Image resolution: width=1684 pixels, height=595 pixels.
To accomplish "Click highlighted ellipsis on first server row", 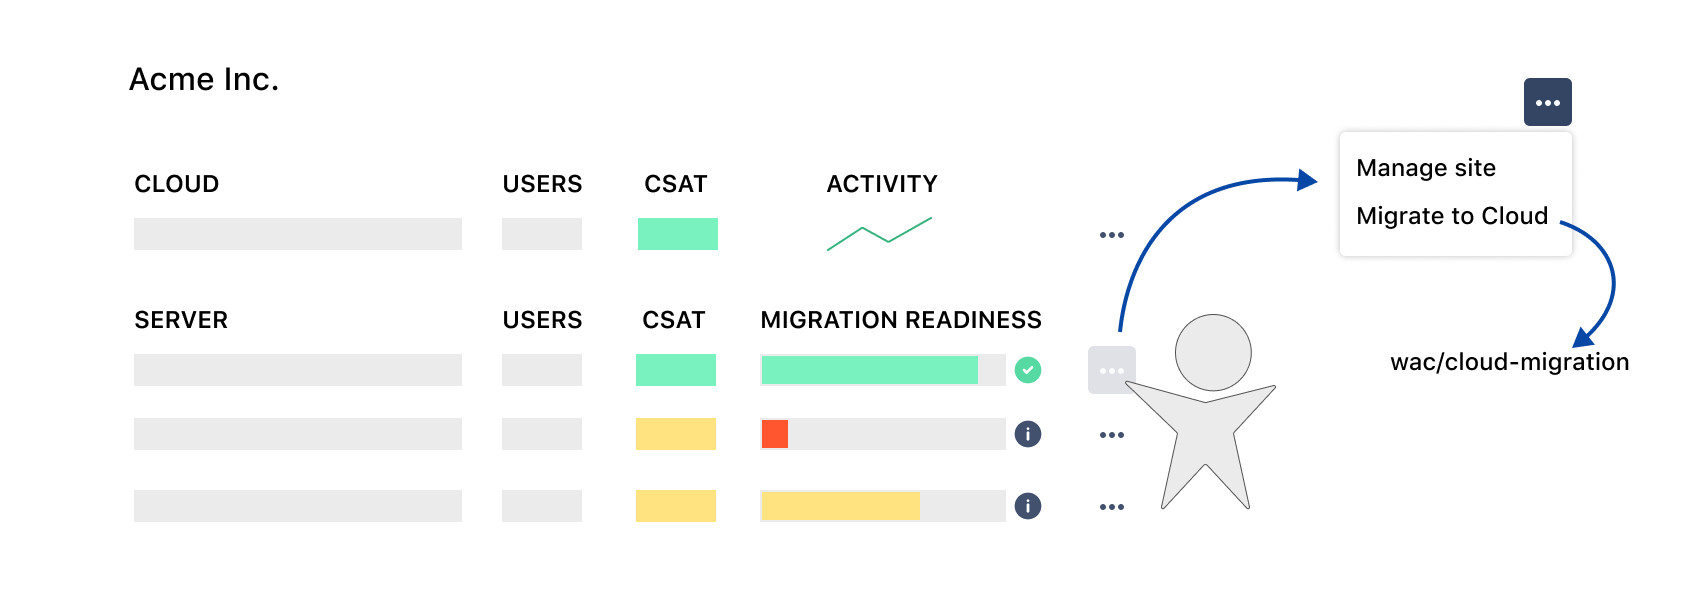I will 1111,370.
